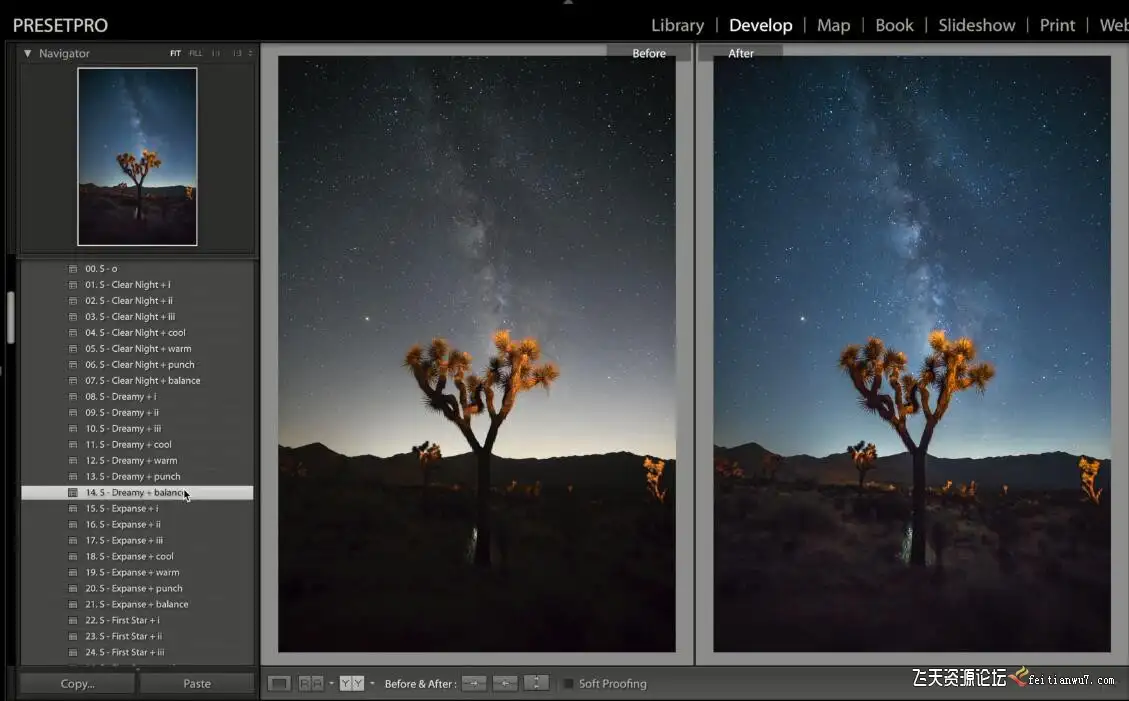The height and width of the screenshot is (701, 1129).
Task: Set Navigator zoom to 1:3
Action: pos(237,53)
